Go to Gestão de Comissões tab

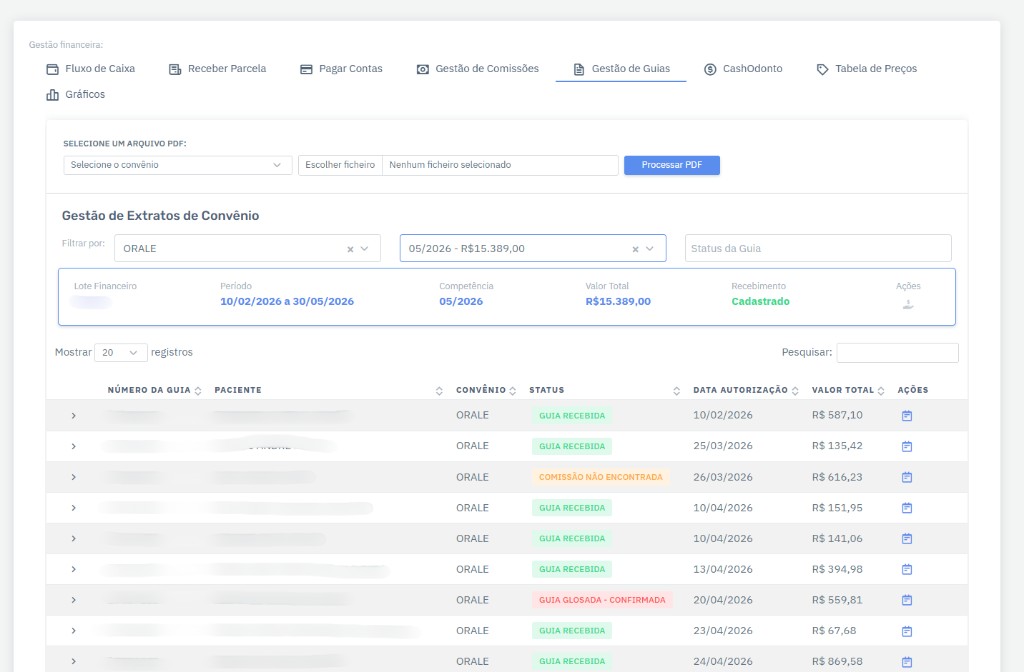[x=478, y=69]
